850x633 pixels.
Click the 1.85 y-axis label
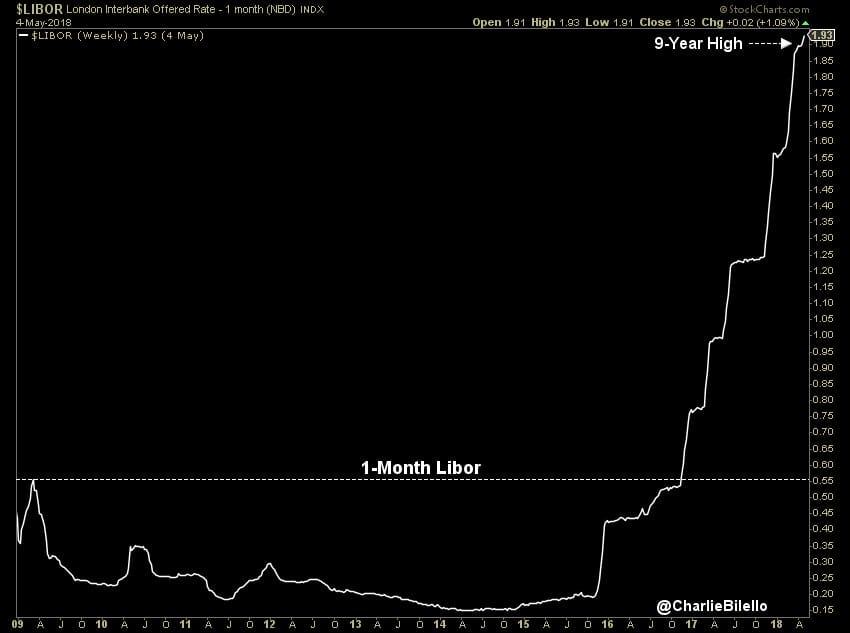click(823, 61)
